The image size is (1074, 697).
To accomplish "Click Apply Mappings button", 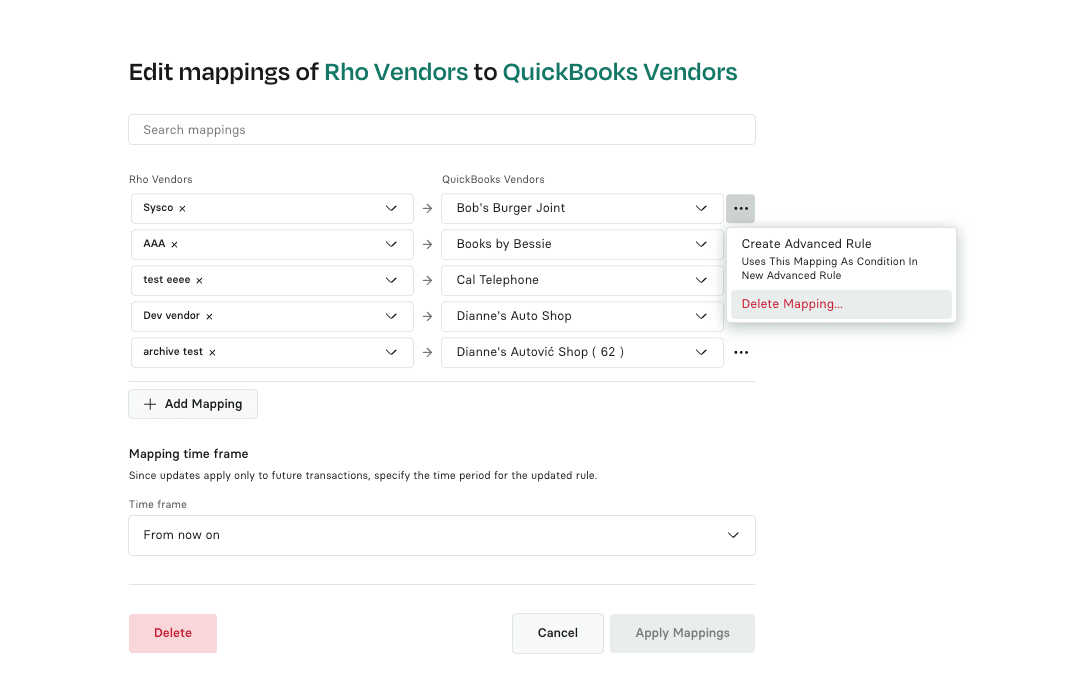I will click(682, 633).
